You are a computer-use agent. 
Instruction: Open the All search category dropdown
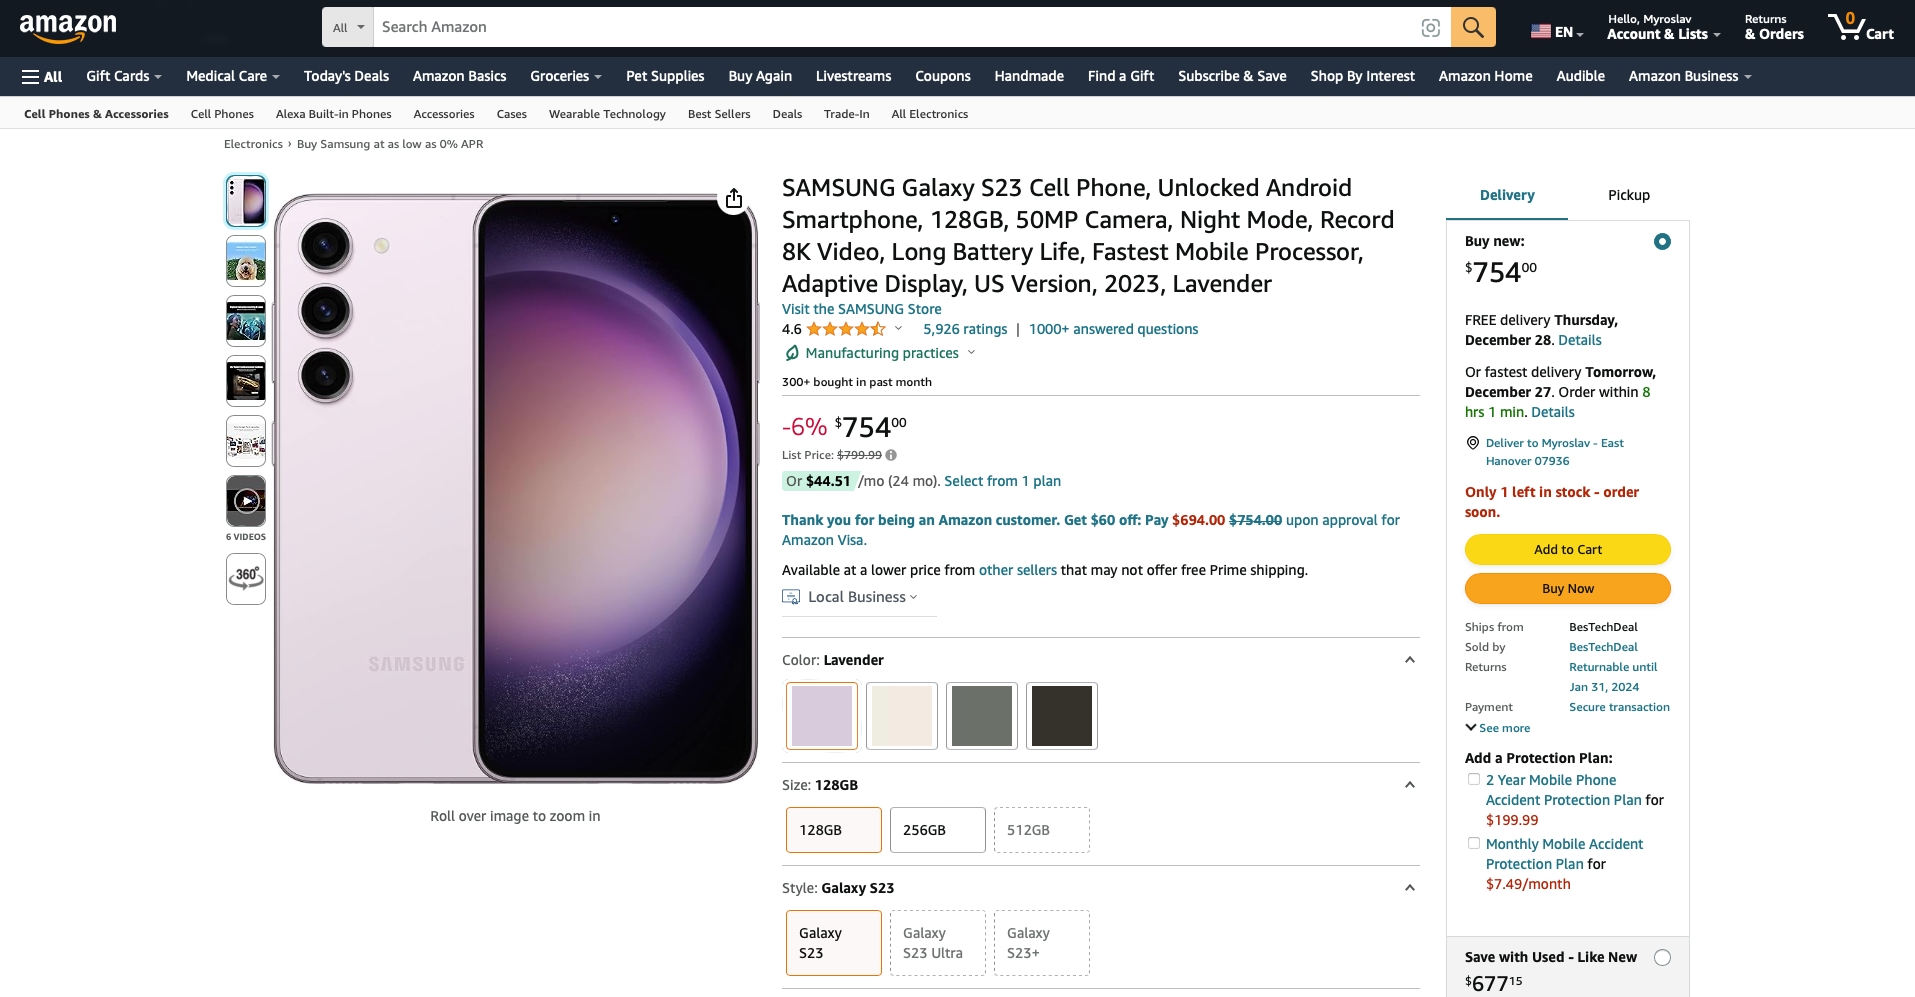point(348,27)
